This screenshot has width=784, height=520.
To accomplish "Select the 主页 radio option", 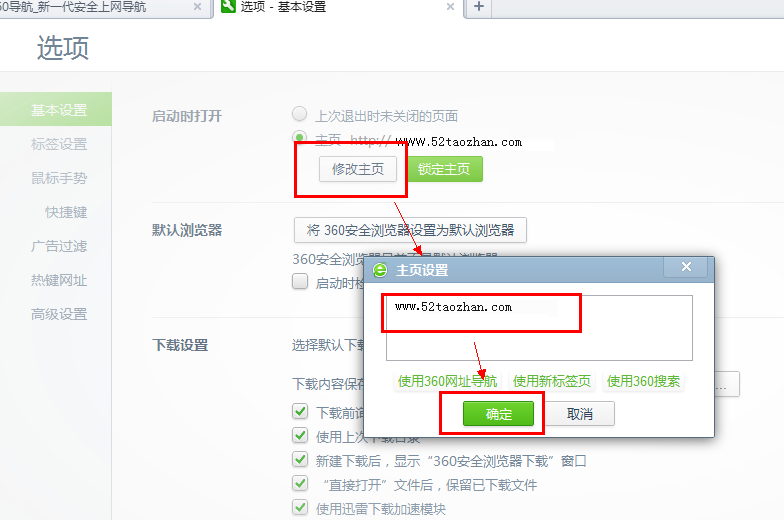I will tap(300, 136).
